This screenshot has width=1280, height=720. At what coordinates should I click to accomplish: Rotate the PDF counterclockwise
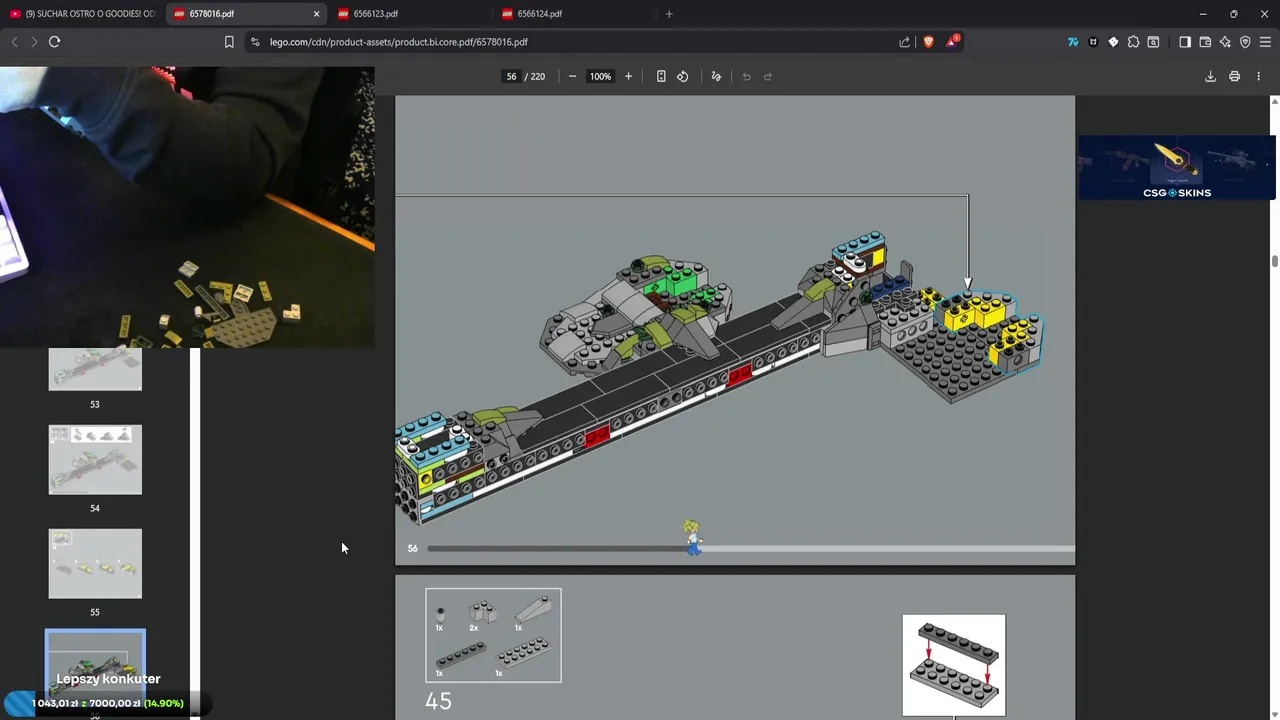[x=683, y=76]
